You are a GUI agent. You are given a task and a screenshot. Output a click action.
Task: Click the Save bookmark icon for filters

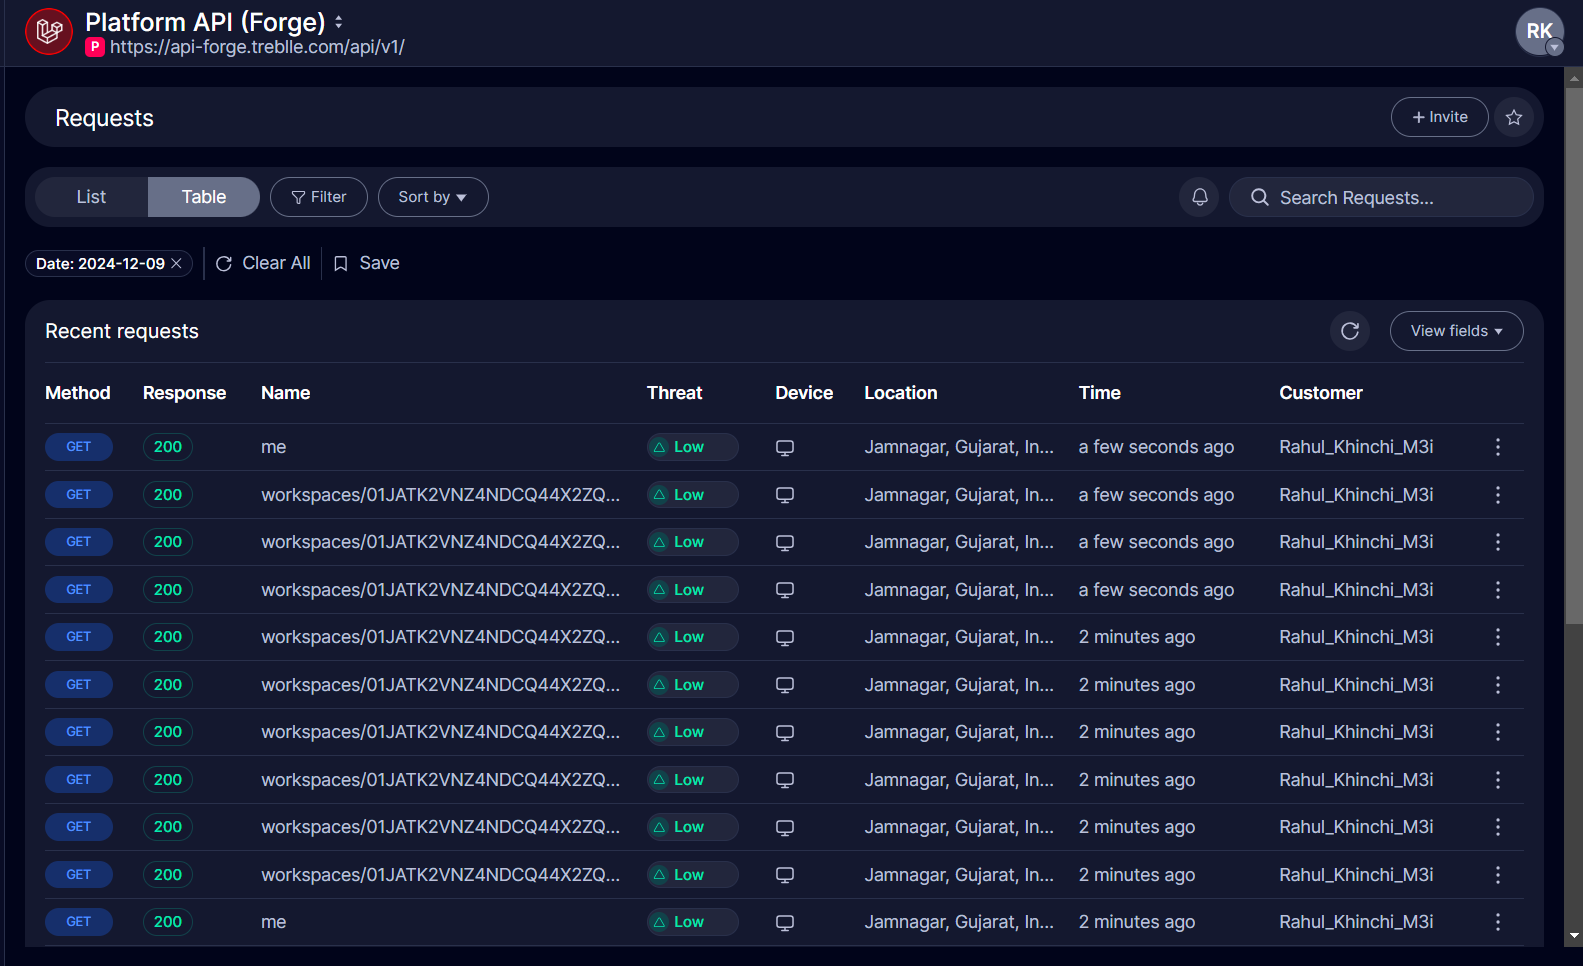(341, 263)
